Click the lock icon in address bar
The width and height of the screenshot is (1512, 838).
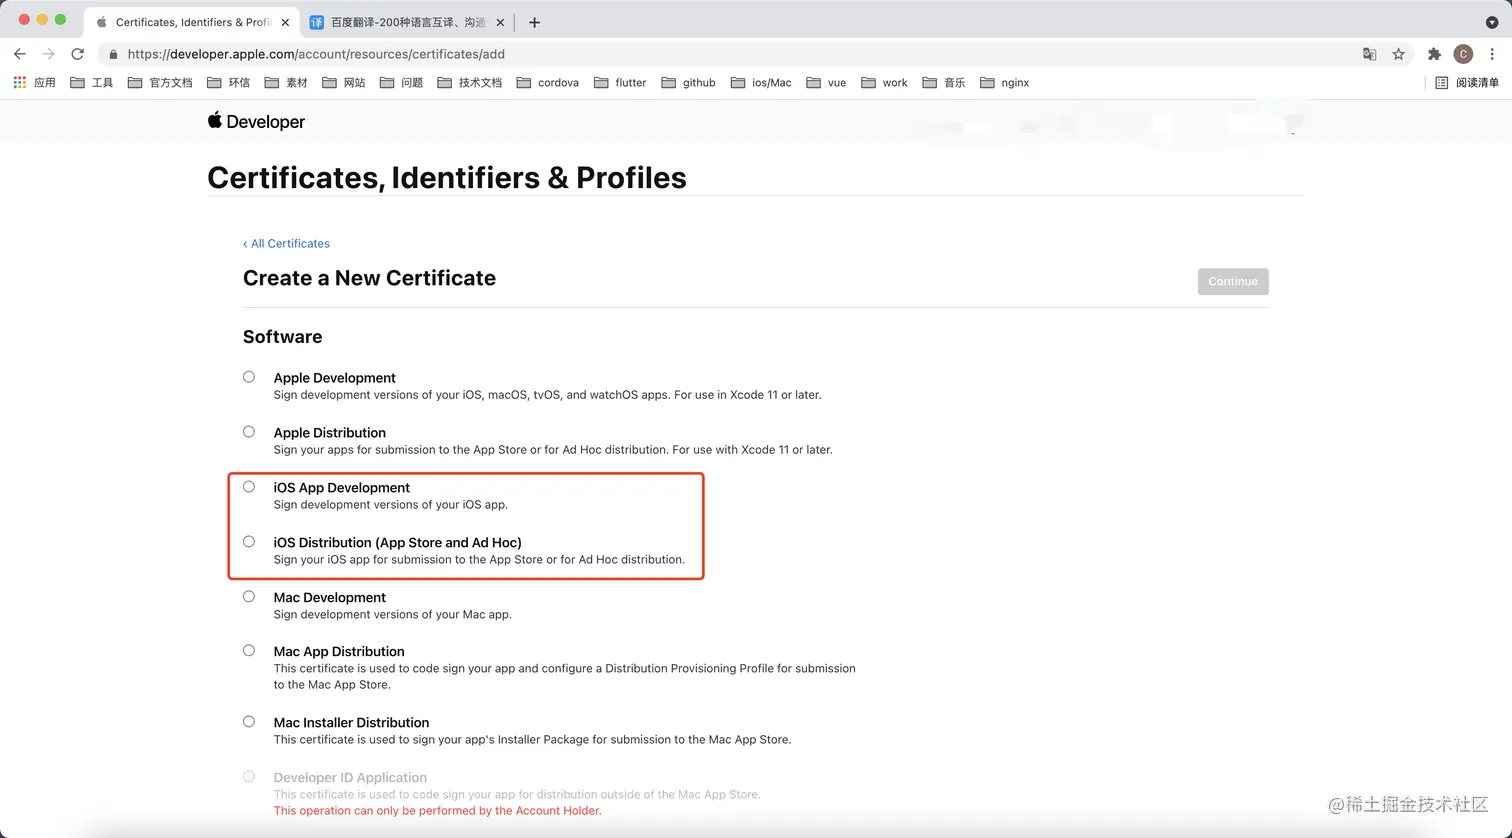coord(113,54)
